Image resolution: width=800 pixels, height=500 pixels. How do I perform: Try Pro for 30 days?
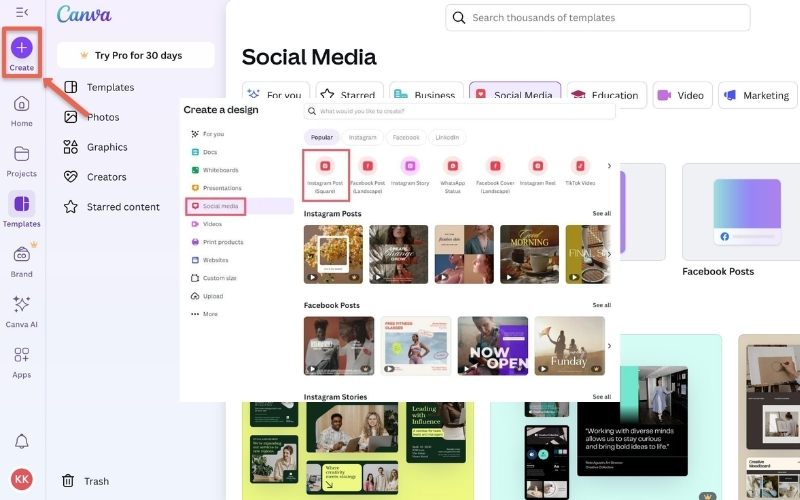tap(136, 55)
